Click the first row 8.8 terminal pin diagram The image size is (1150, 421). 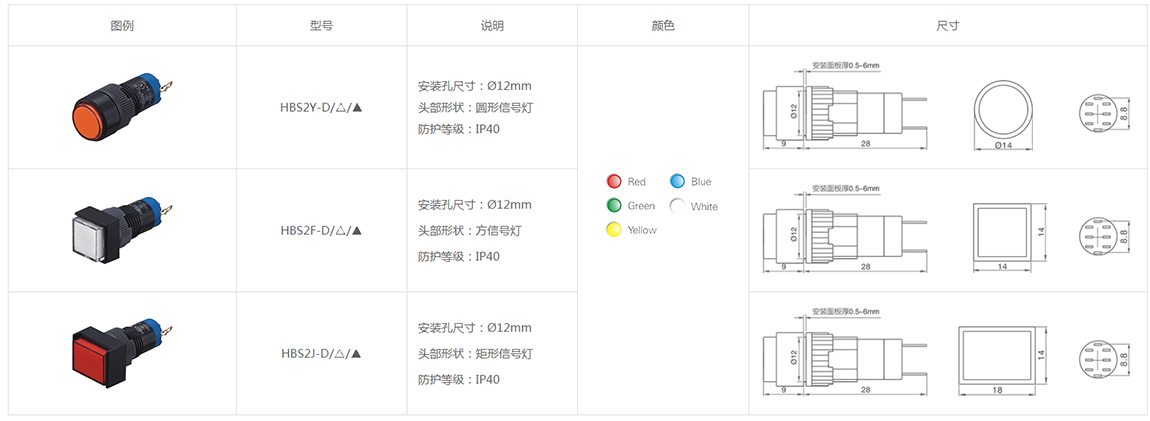click(x=1096, y=114)
